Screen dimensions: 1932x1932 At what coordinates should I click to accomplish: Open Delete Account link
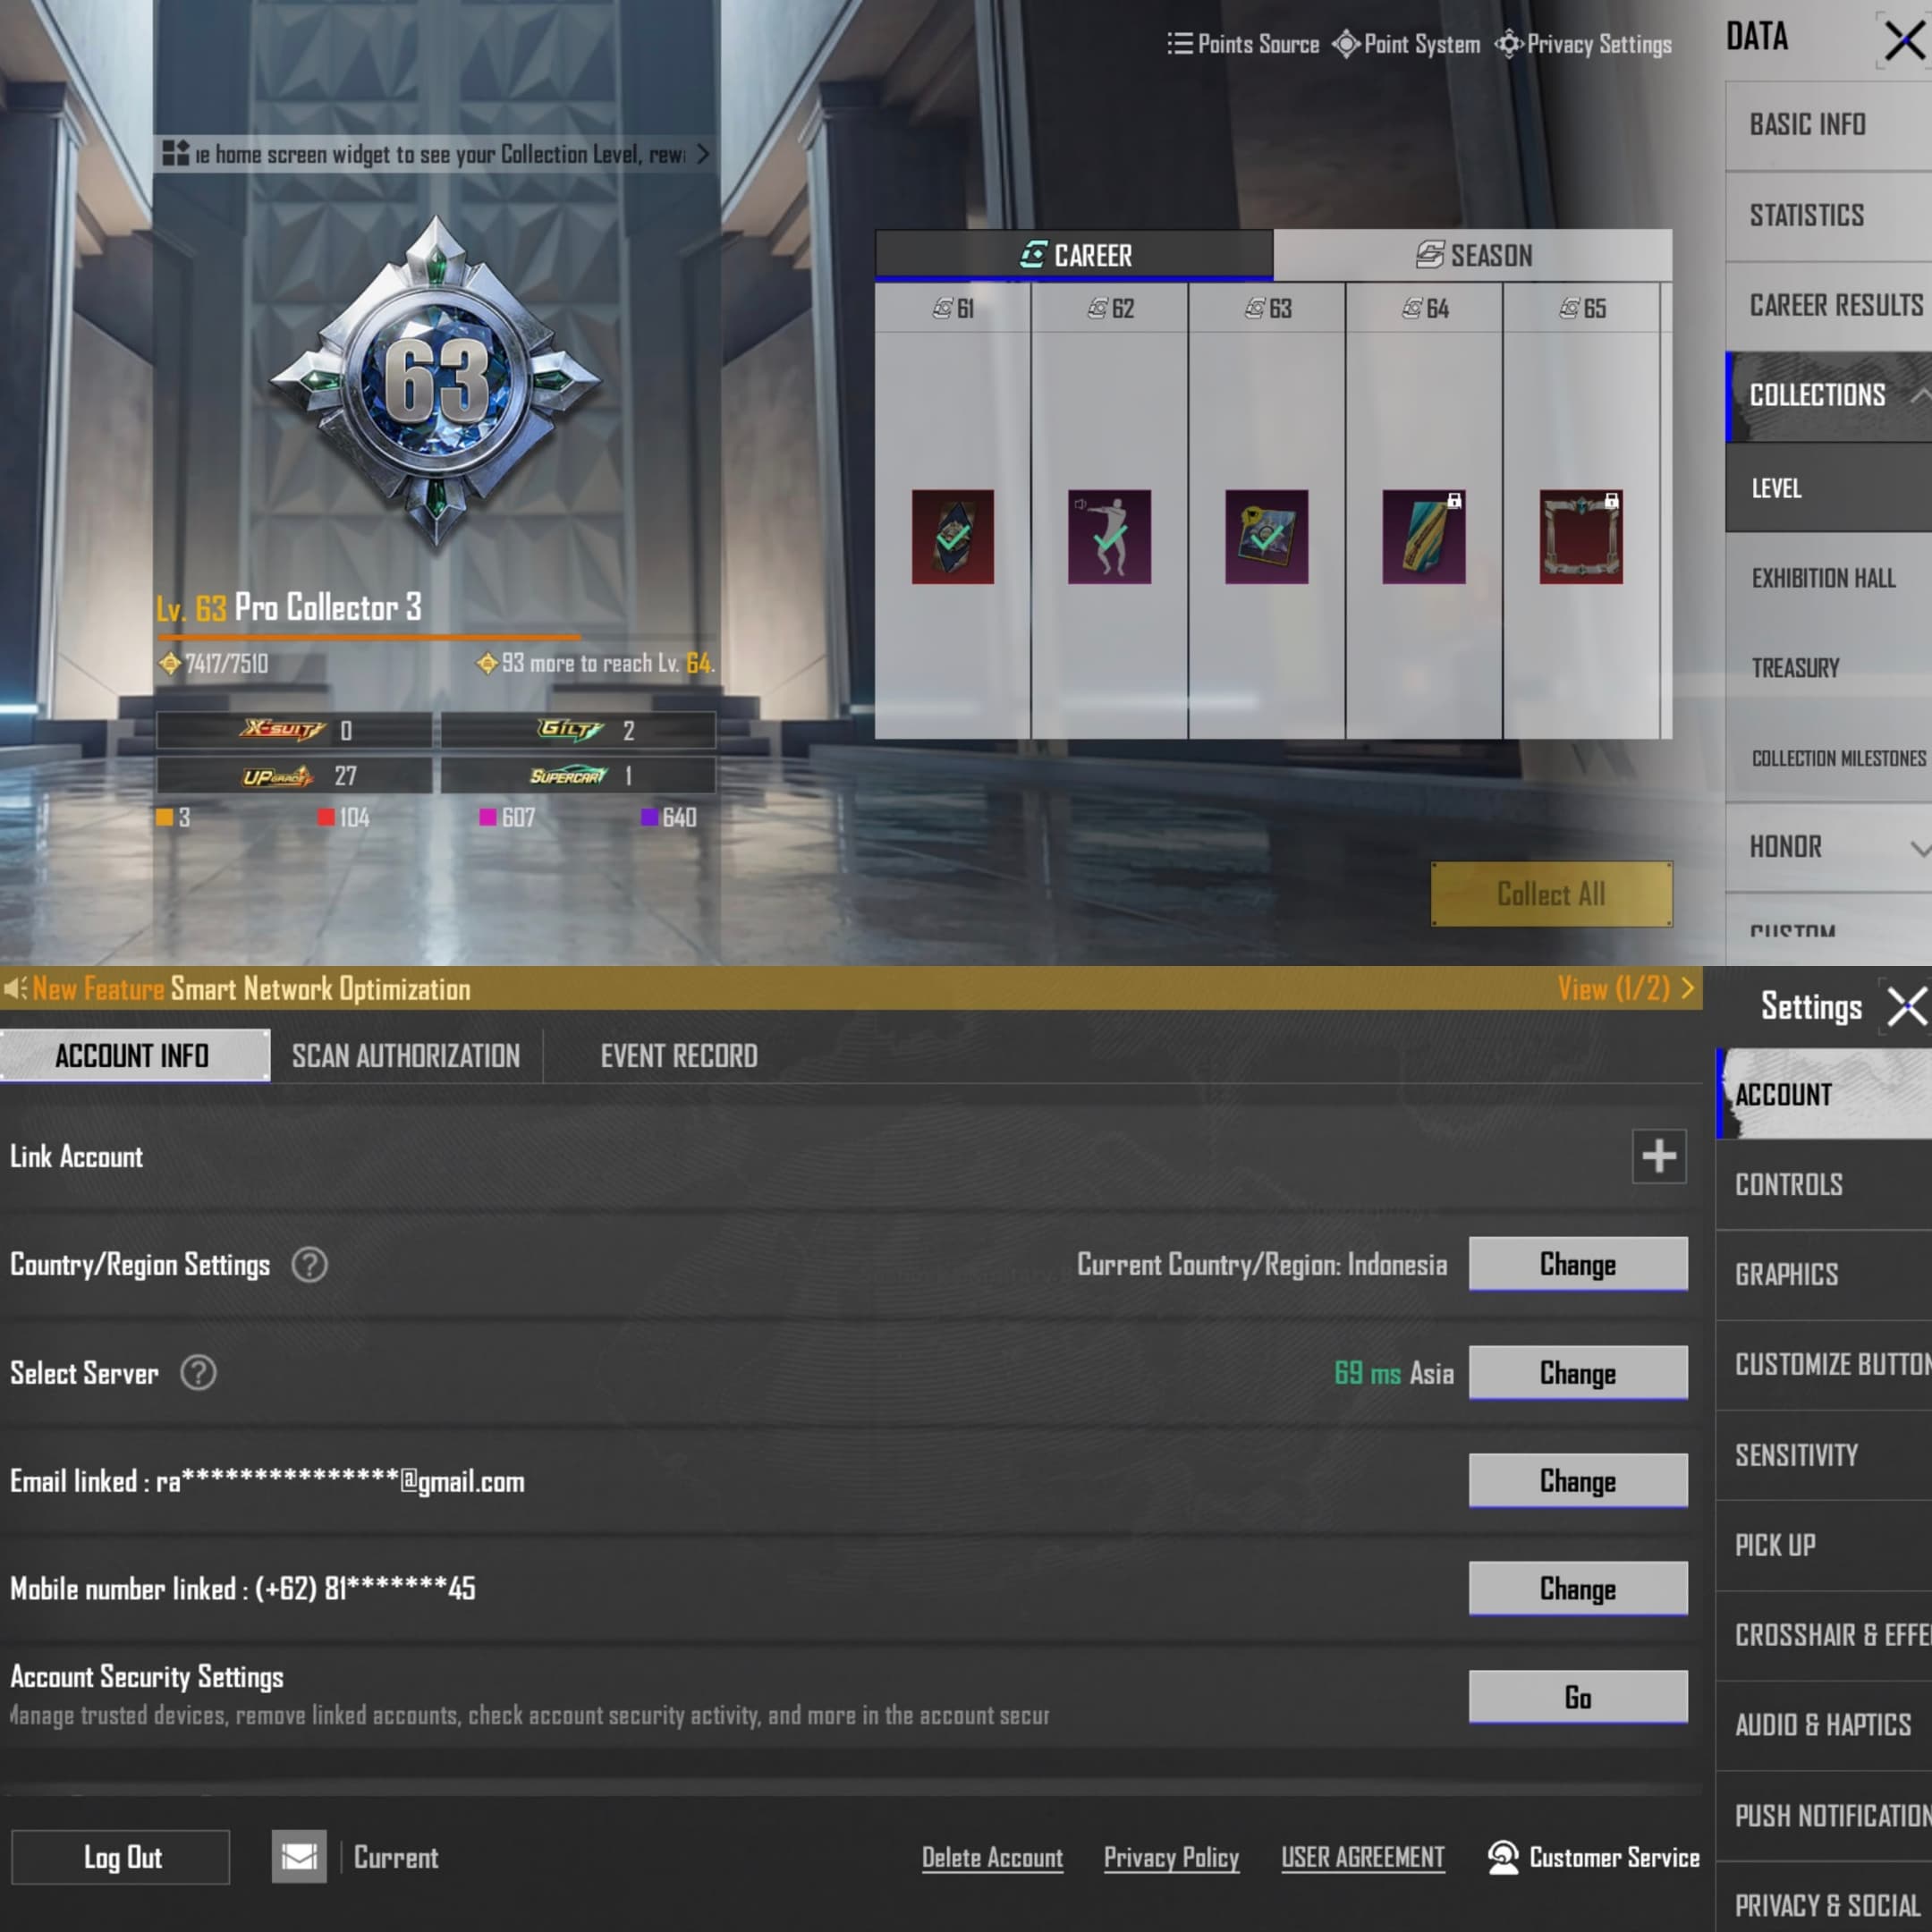992,1858
